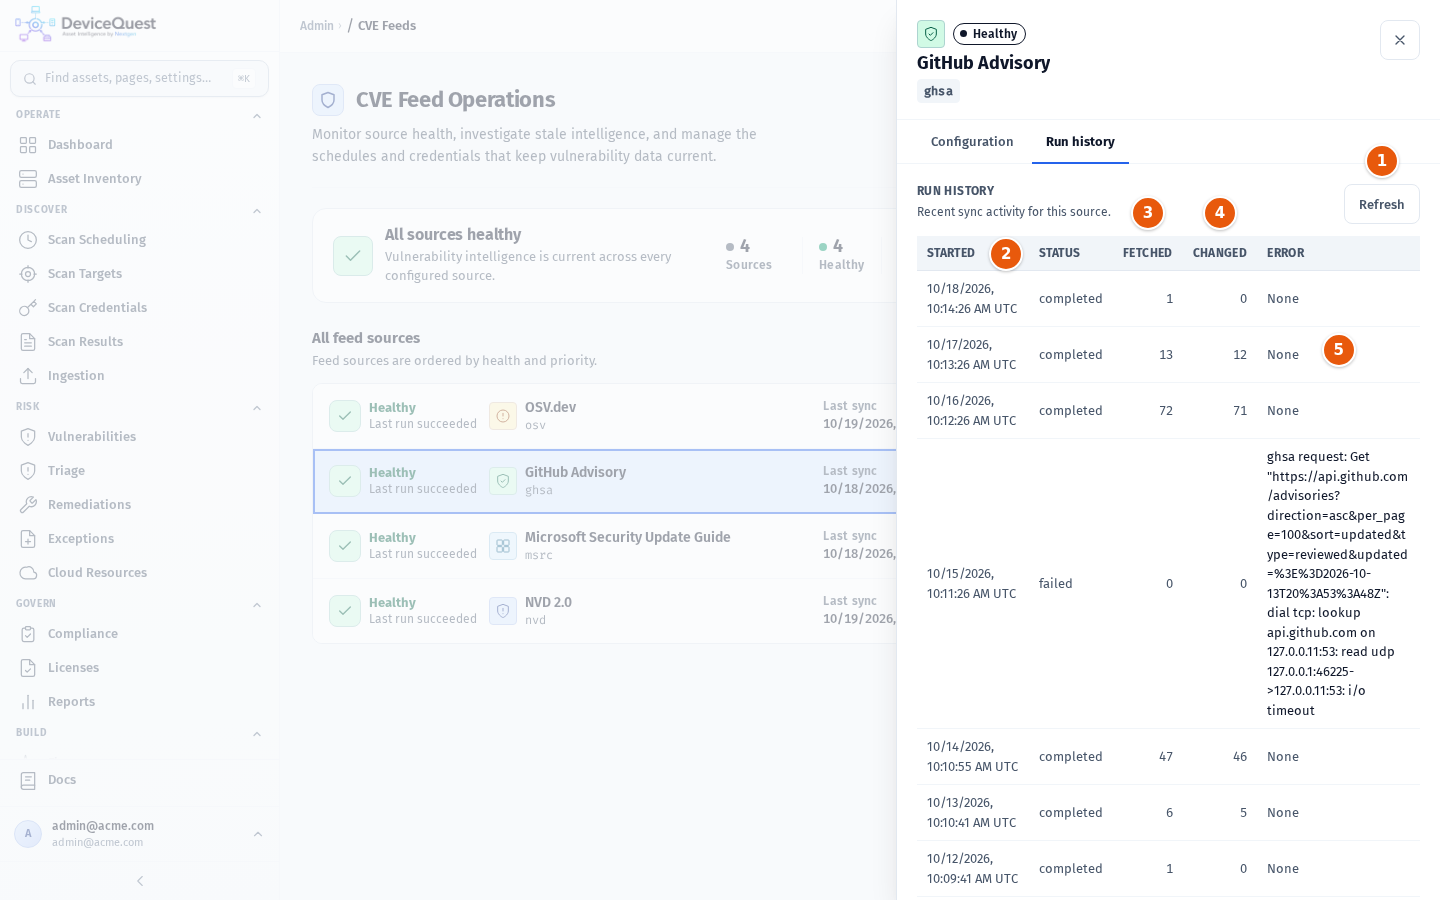Go to Vulnerabilities page

(x=139, y=437)
